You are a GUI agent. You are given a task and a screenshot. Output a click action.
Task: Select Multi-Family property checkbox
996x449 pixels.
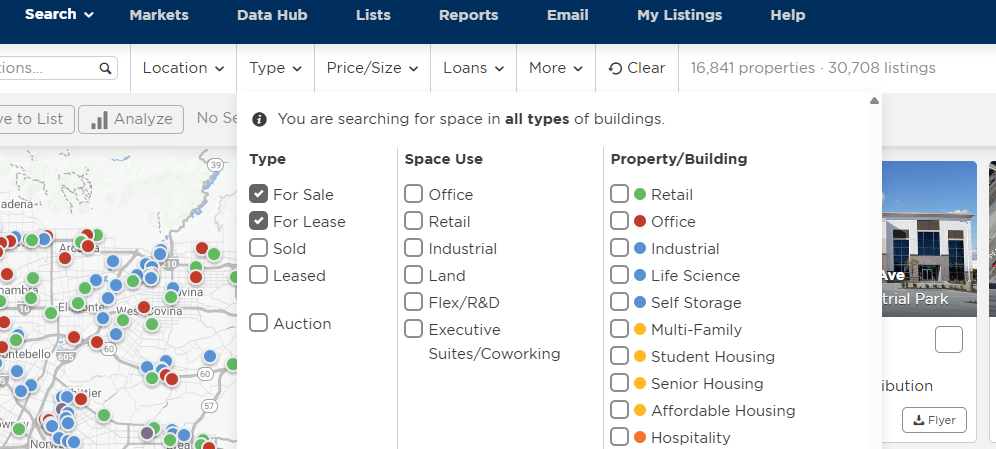619,330
